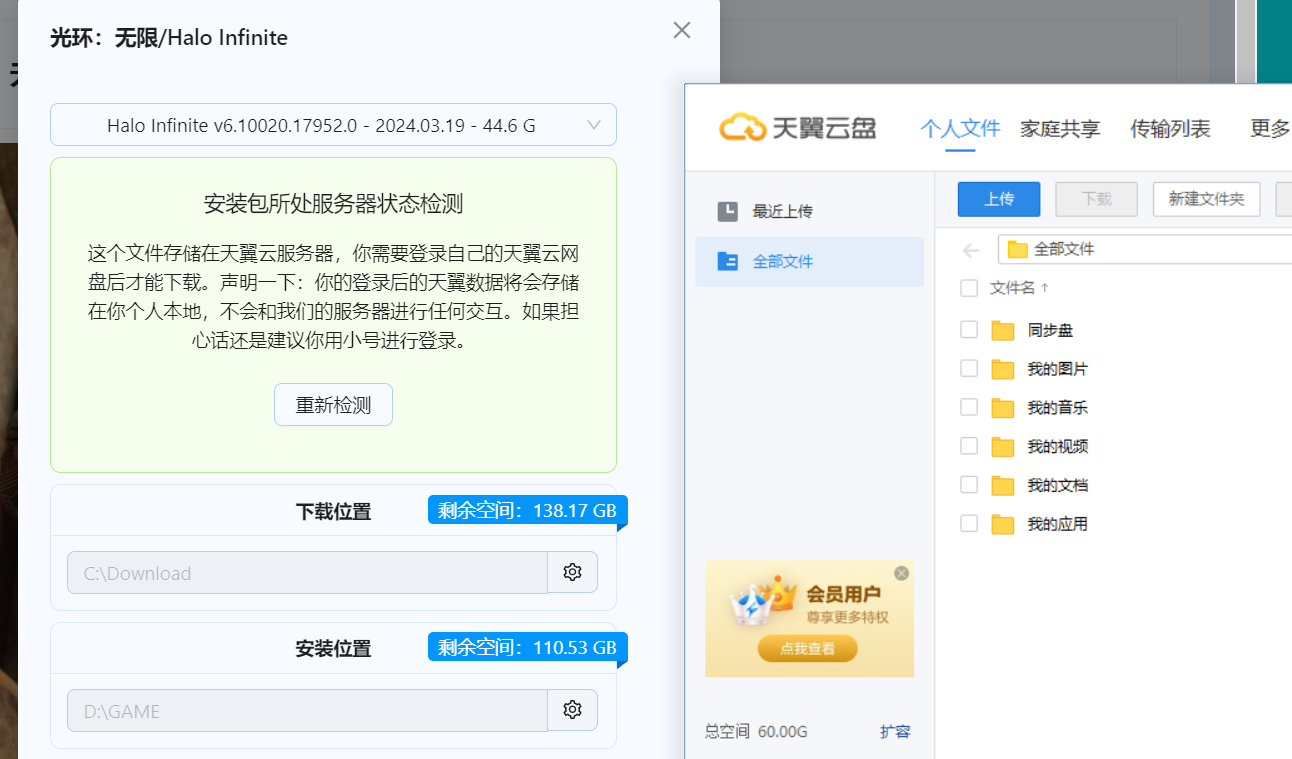Click the 扩容 link
Viewport: 1292px width, 759px height.
click(x=895, y=732)
